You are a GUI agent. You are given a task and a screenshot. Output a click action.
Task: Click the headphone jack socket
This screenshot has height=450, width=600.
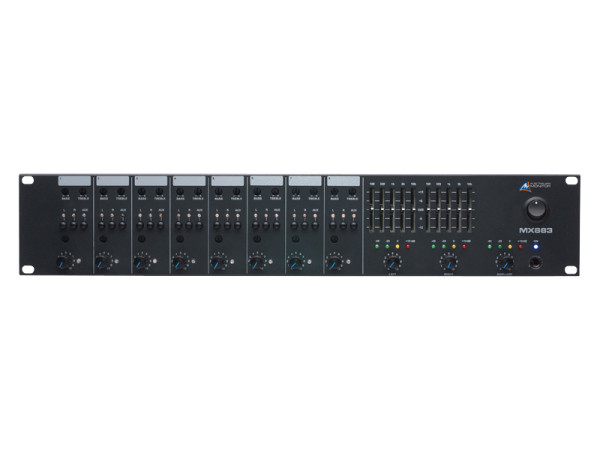pos(537,264)
